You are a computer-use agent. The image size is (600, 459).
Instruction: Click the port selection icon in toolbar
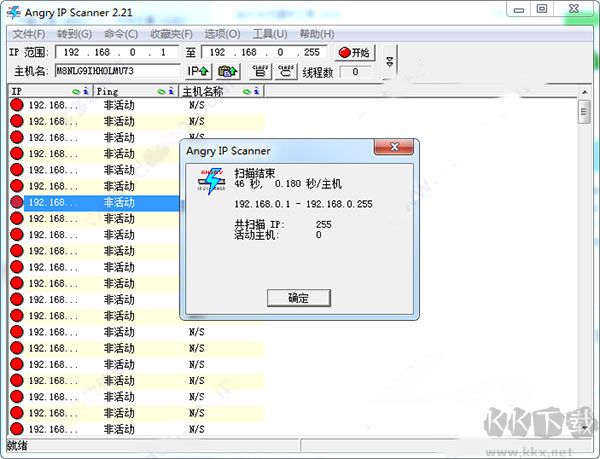[x=228, y=71]
